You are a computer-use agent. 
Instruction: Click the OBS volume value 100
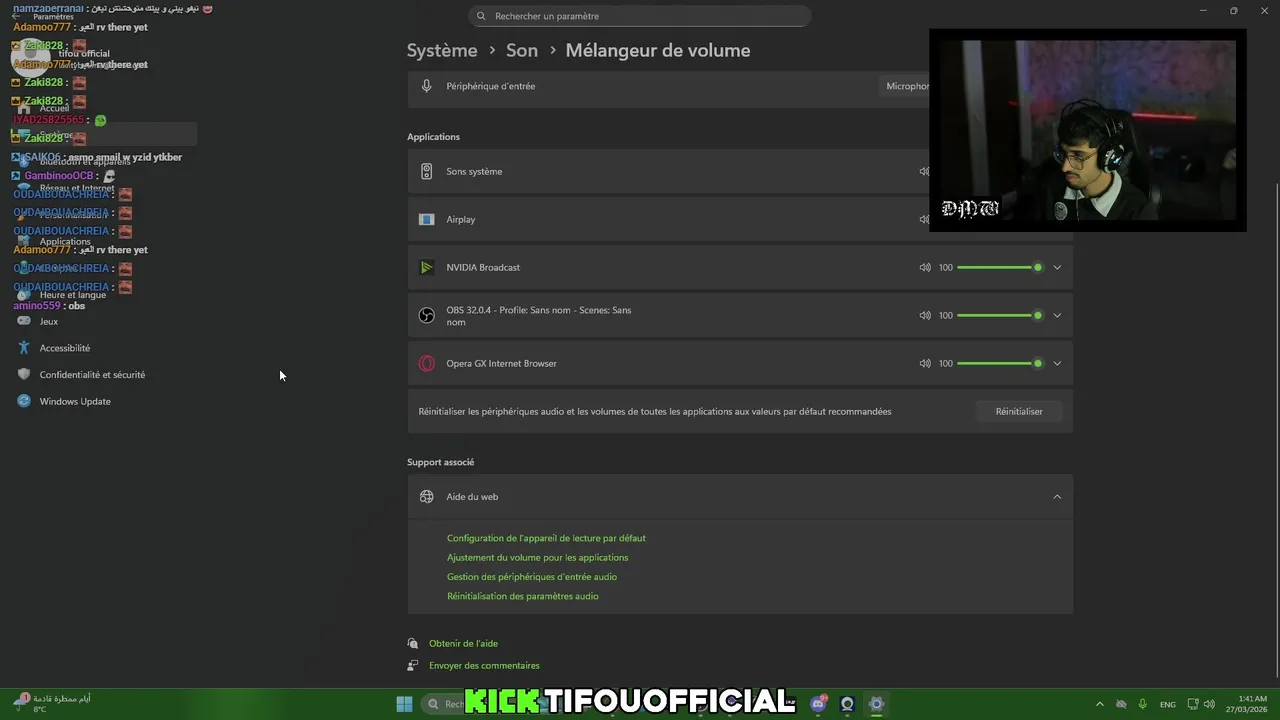point(946,315)
